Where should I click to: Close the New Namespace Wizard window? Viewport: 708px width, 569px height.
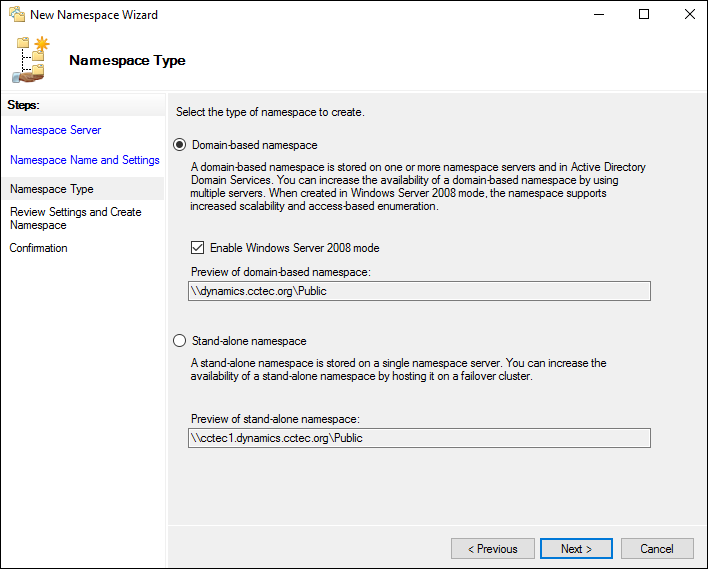[689, 15]
